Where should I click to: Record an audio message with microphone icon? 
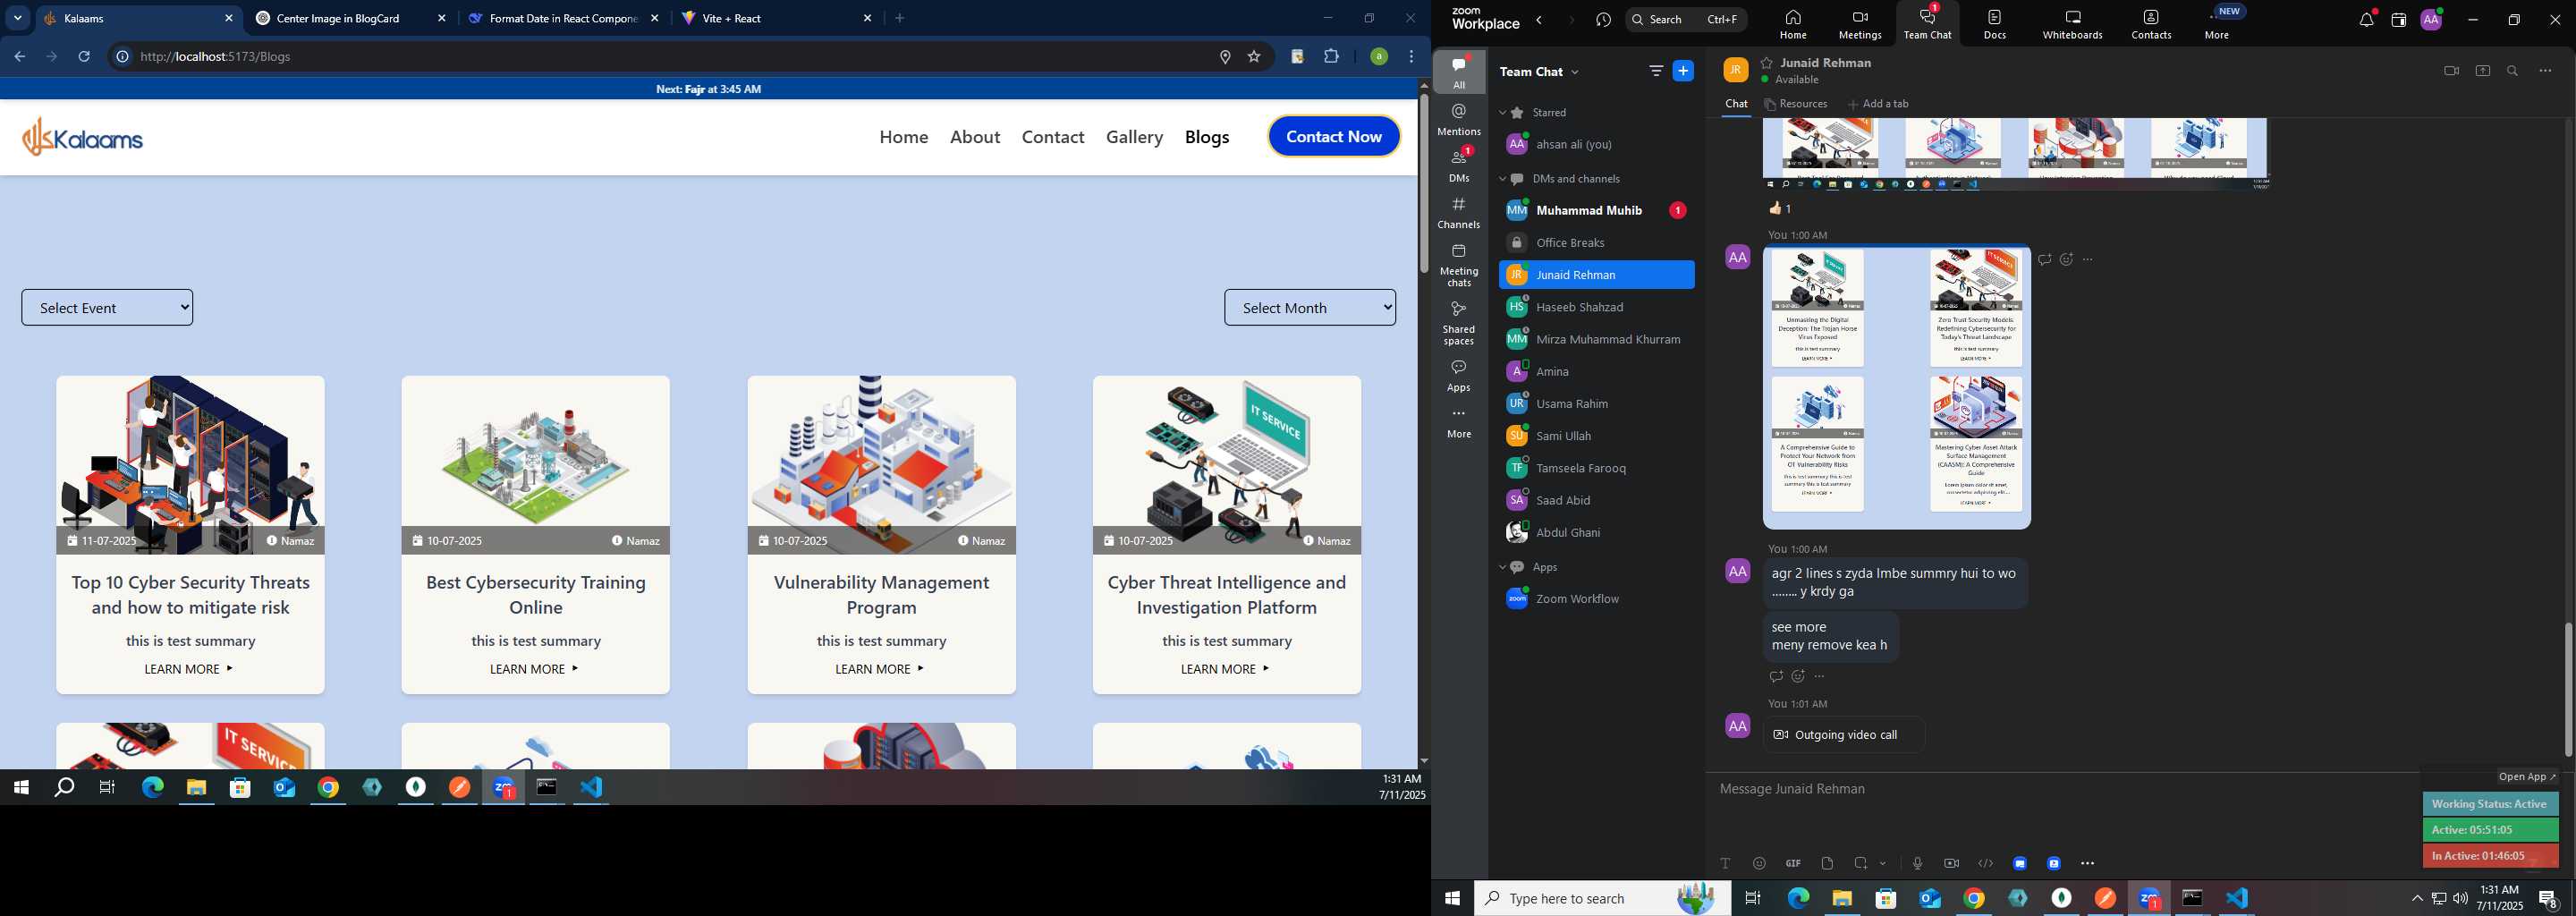[1917, 863]
